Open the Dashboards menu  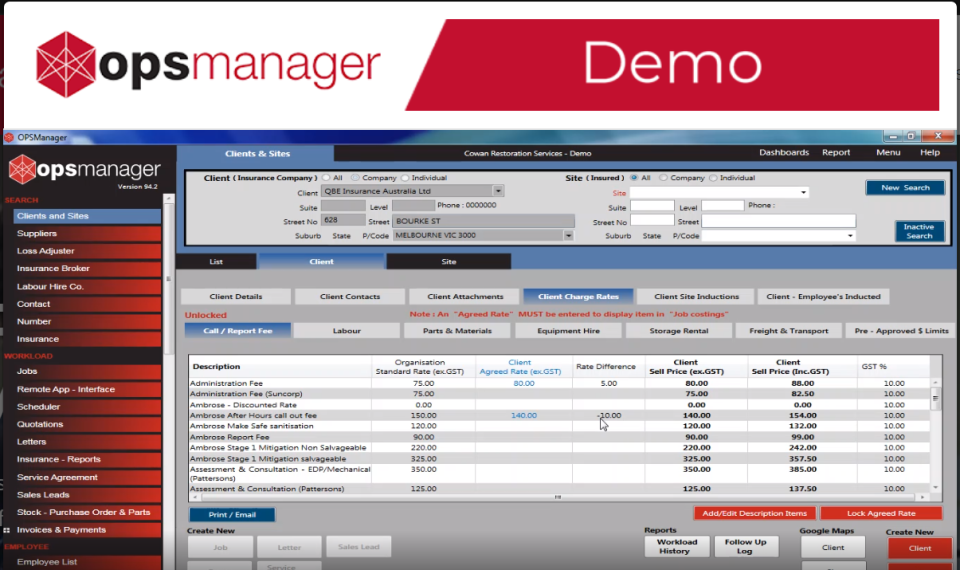[x=784, y=152]
